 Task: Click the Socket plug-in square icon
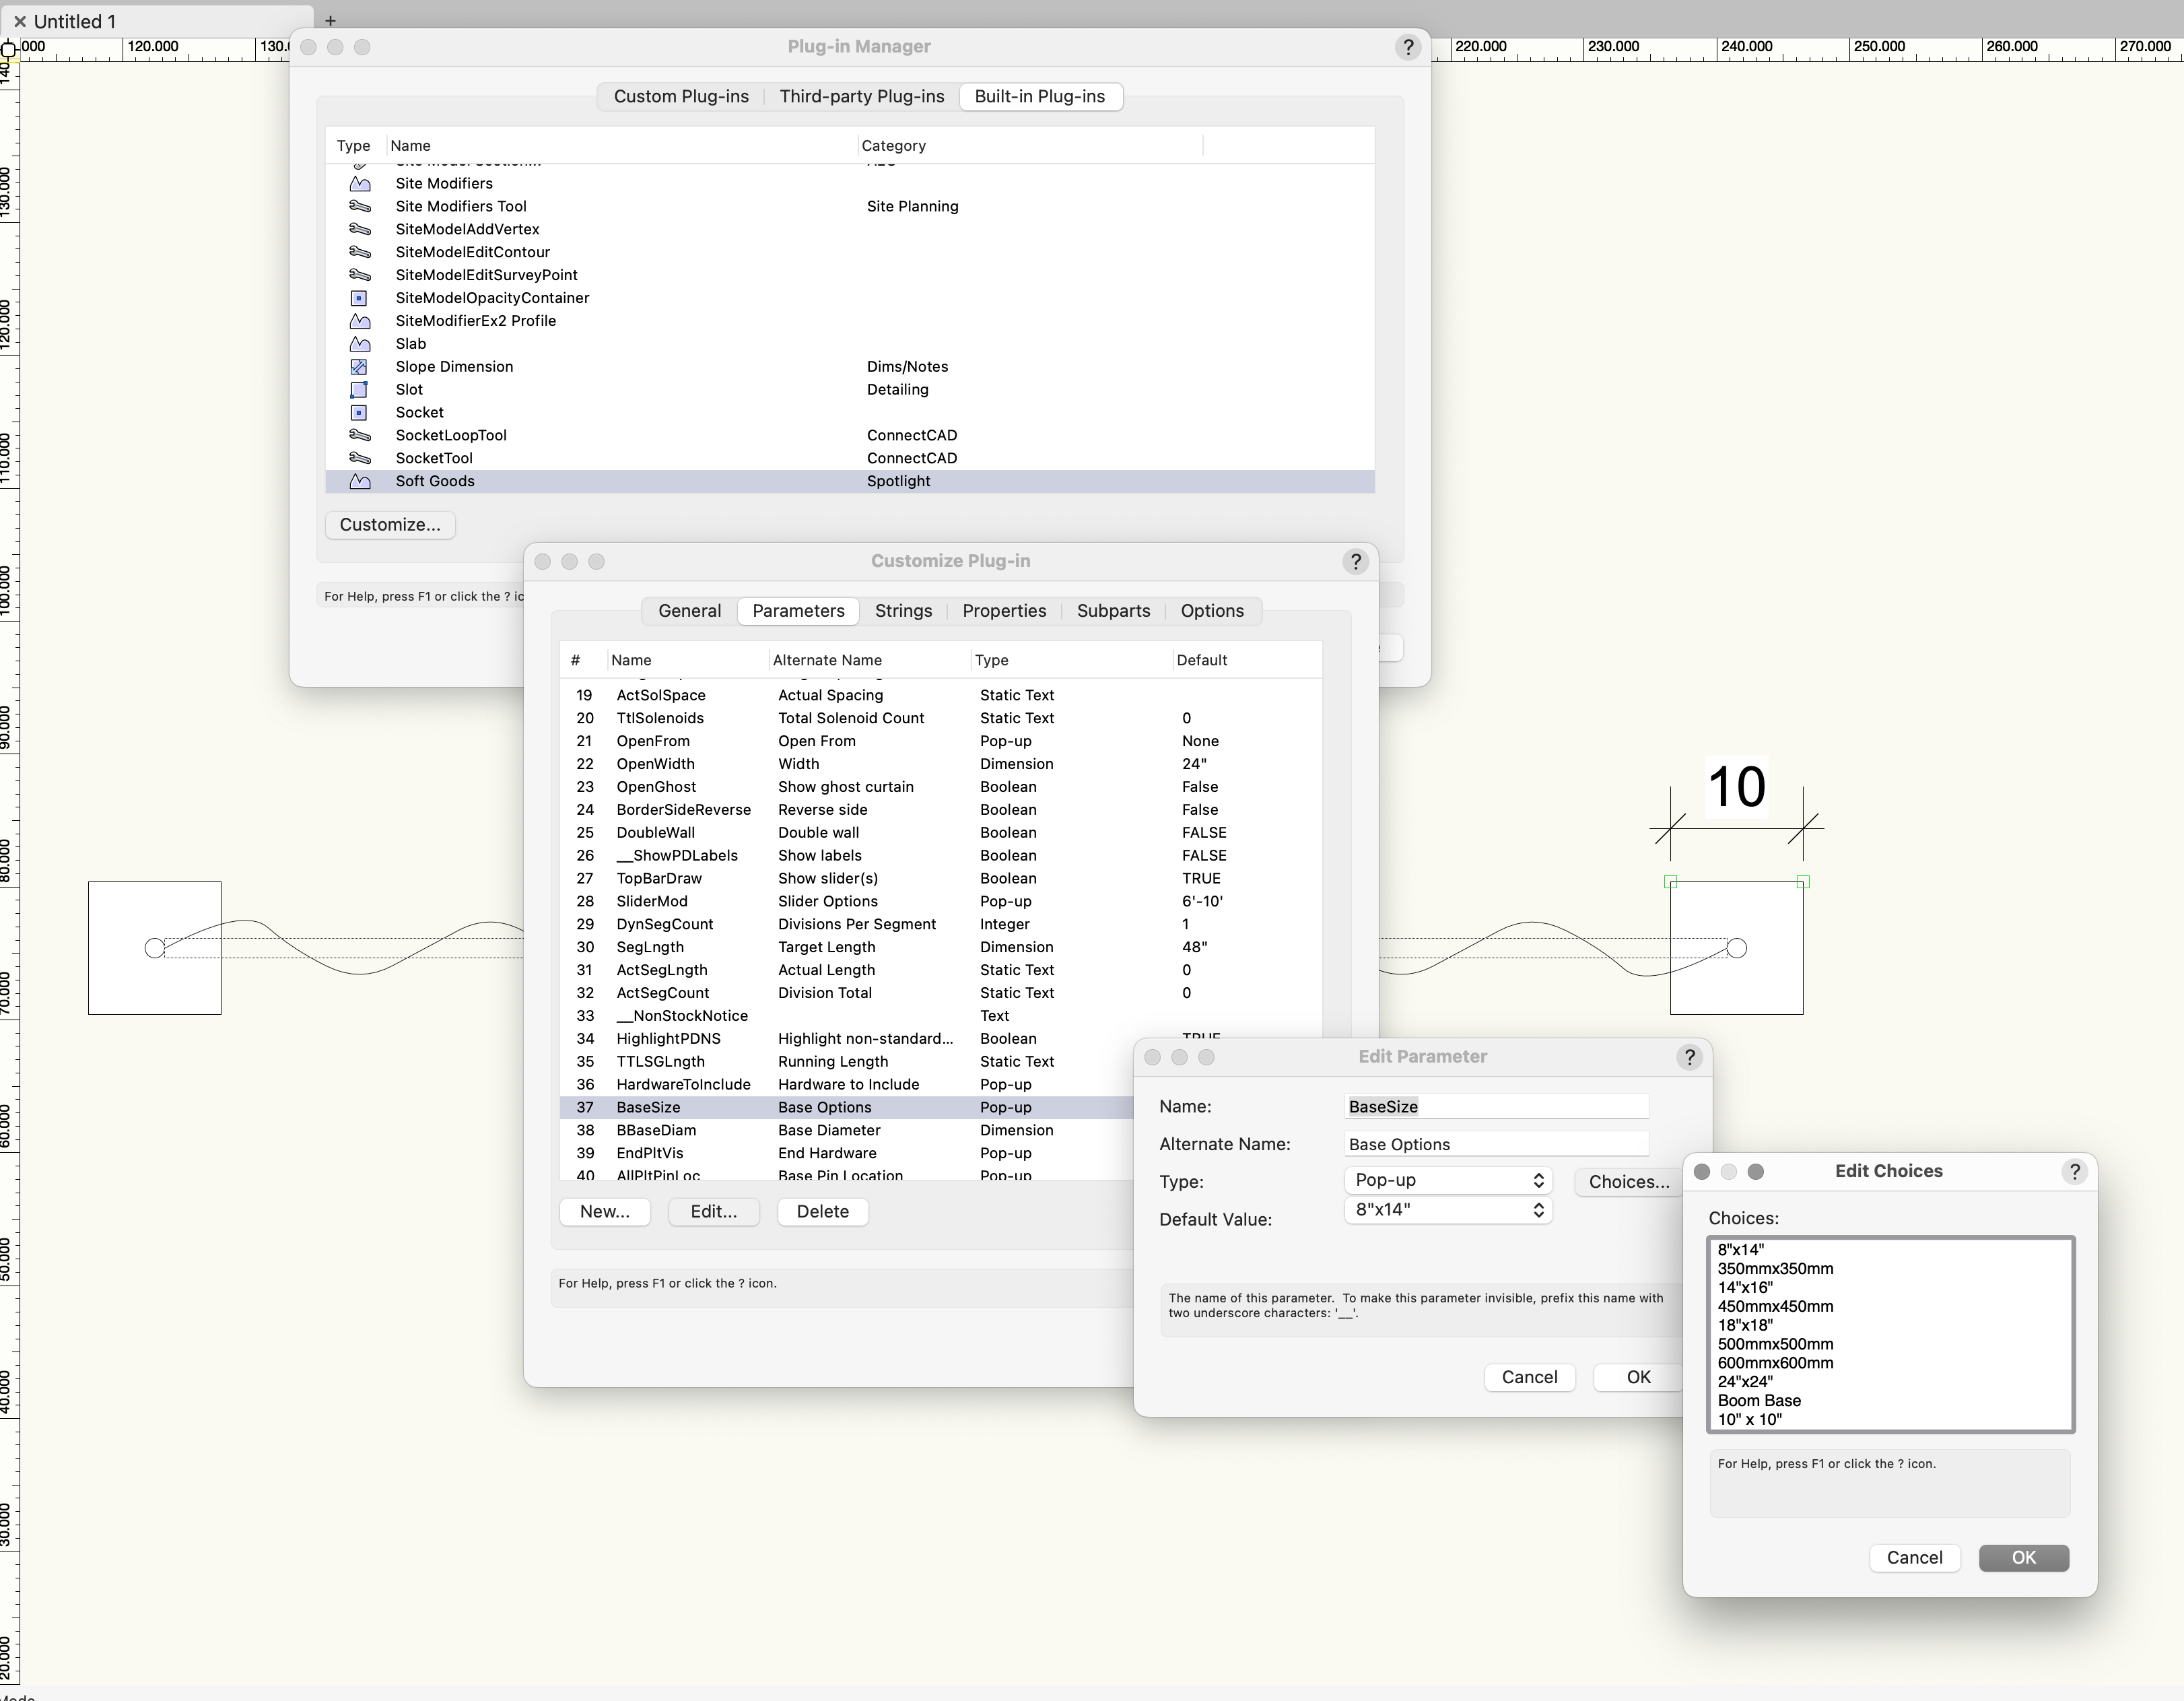point(359,413)
